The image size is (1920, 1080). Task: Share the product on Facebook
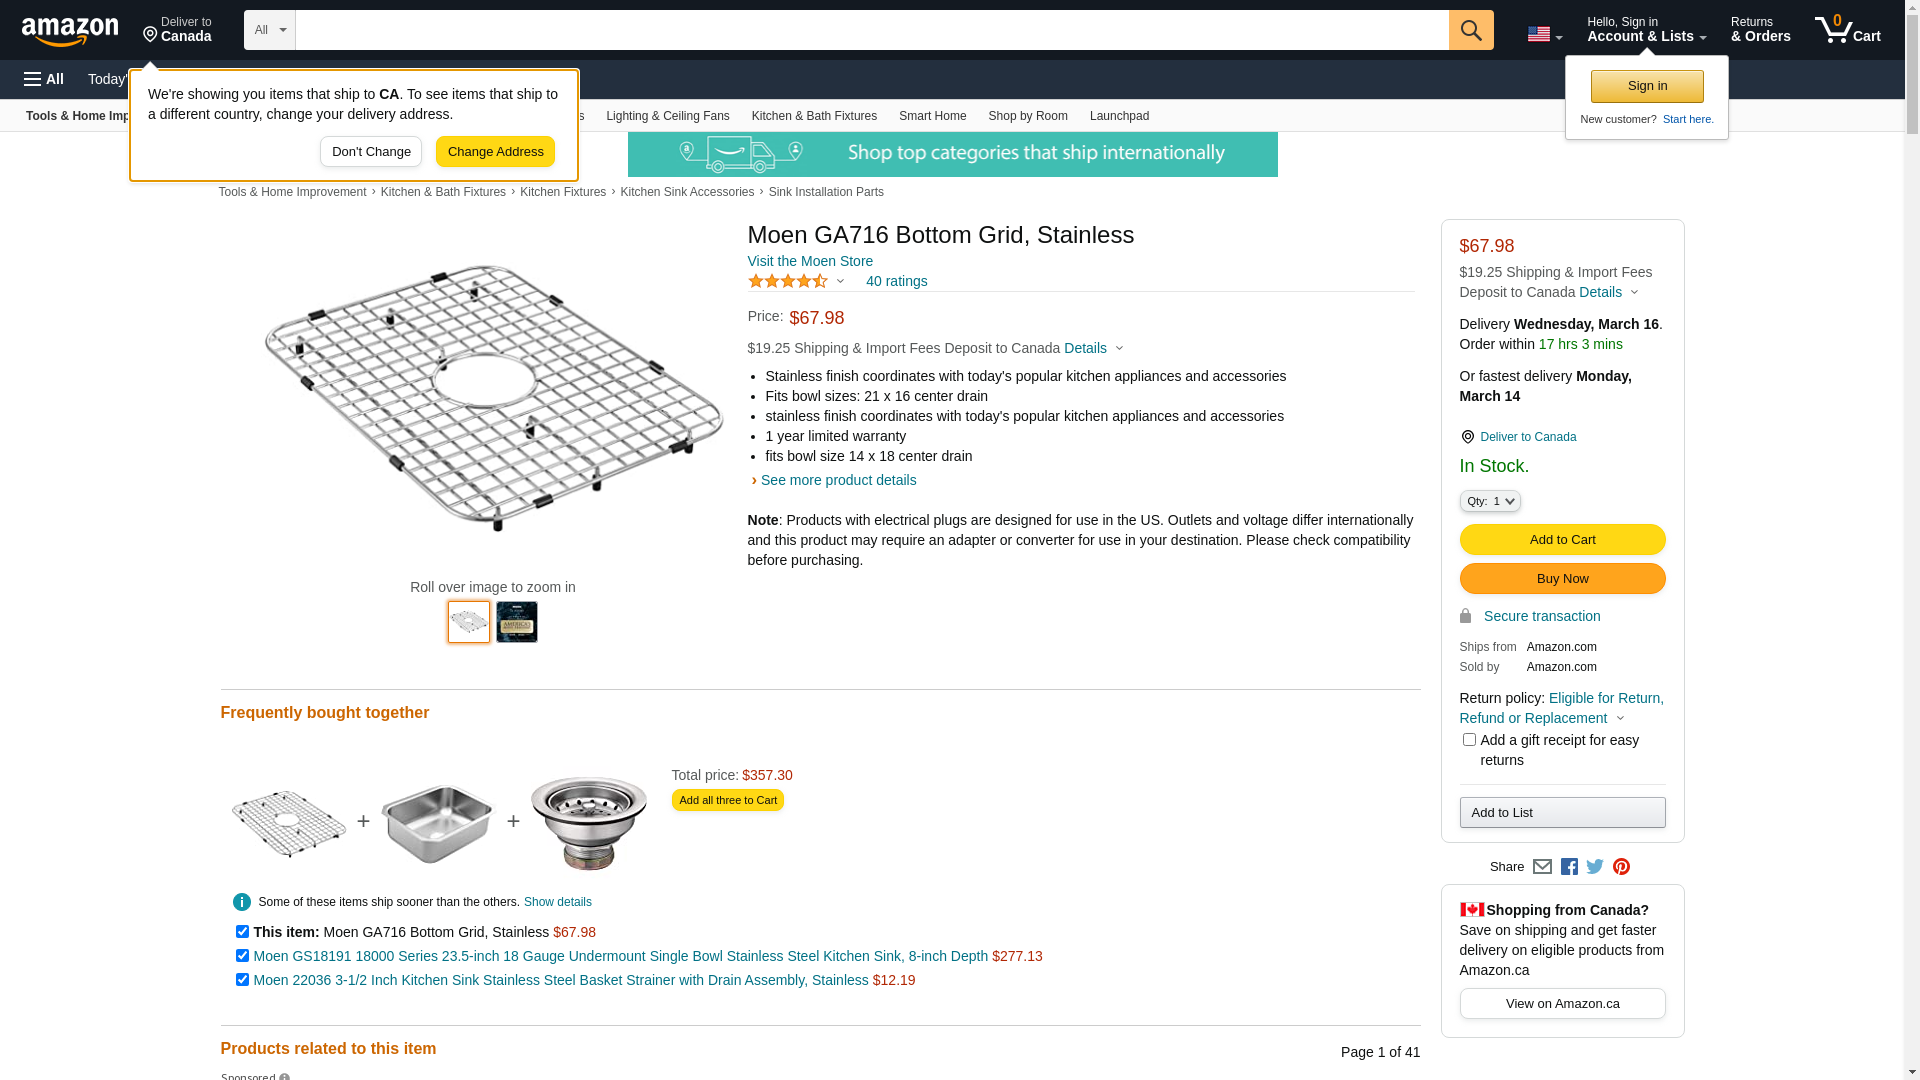tap(1569, 867)
